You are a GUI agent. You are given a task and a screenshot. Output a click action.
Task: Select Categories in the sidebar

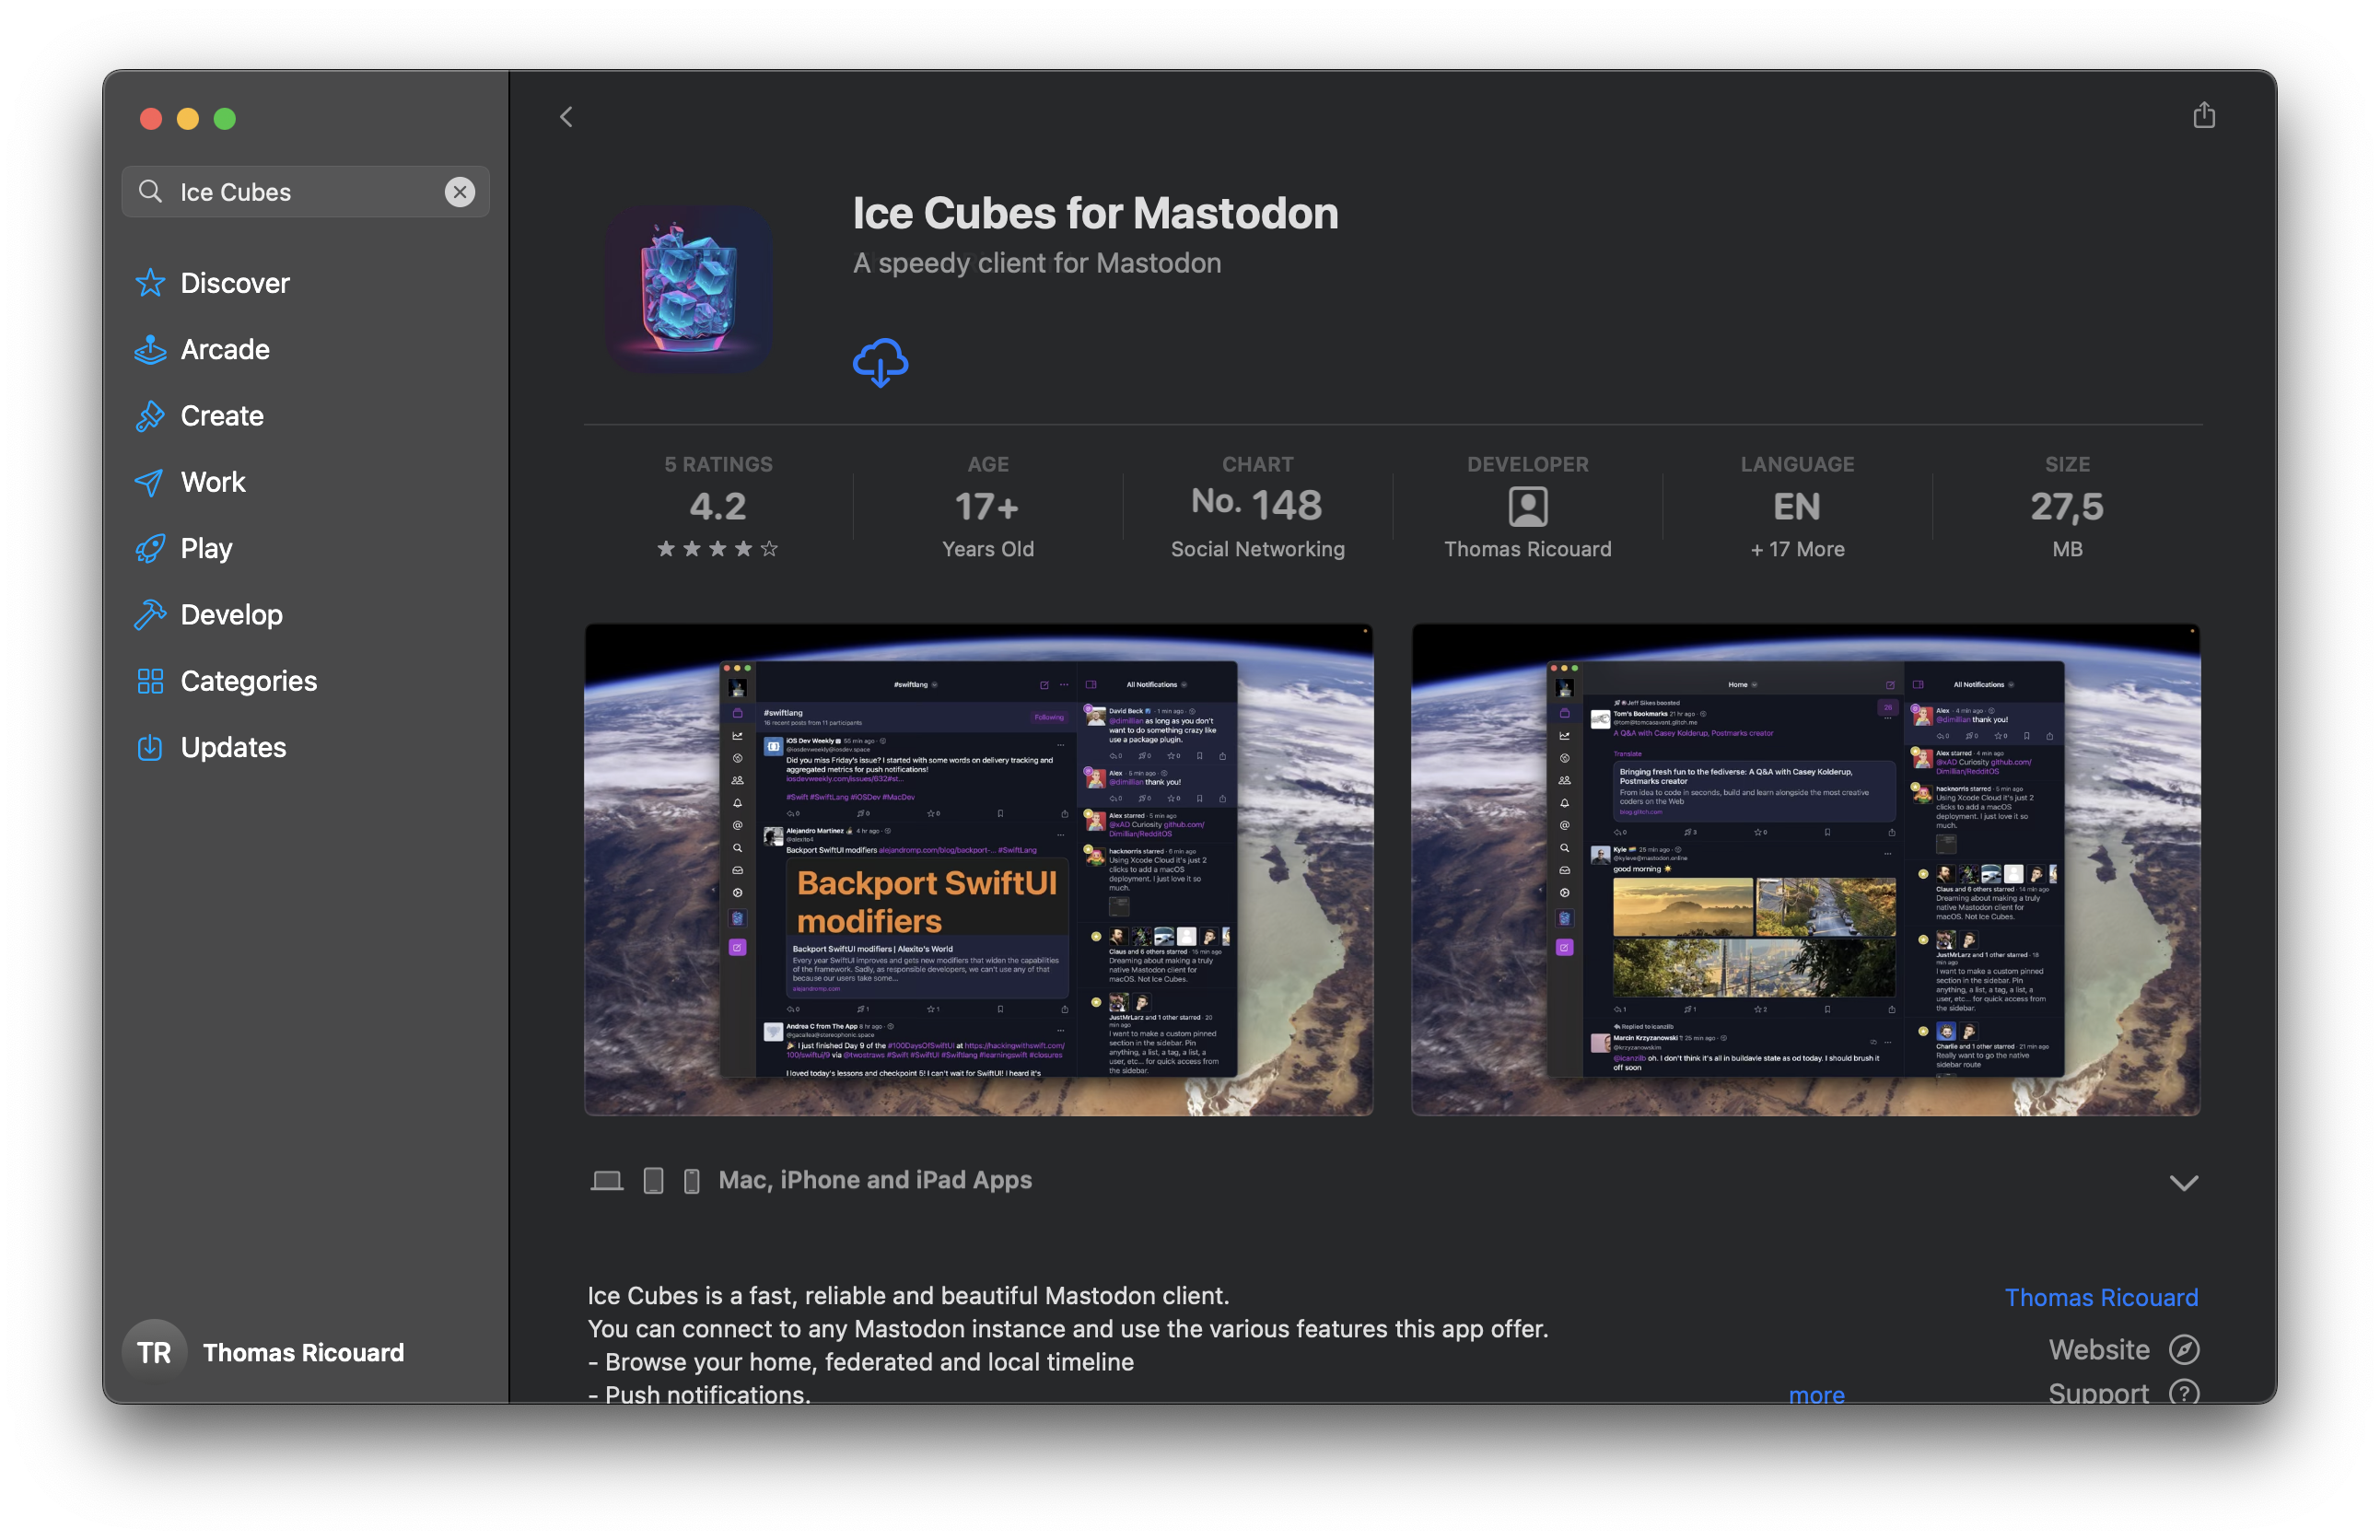[x=248, y=681]
